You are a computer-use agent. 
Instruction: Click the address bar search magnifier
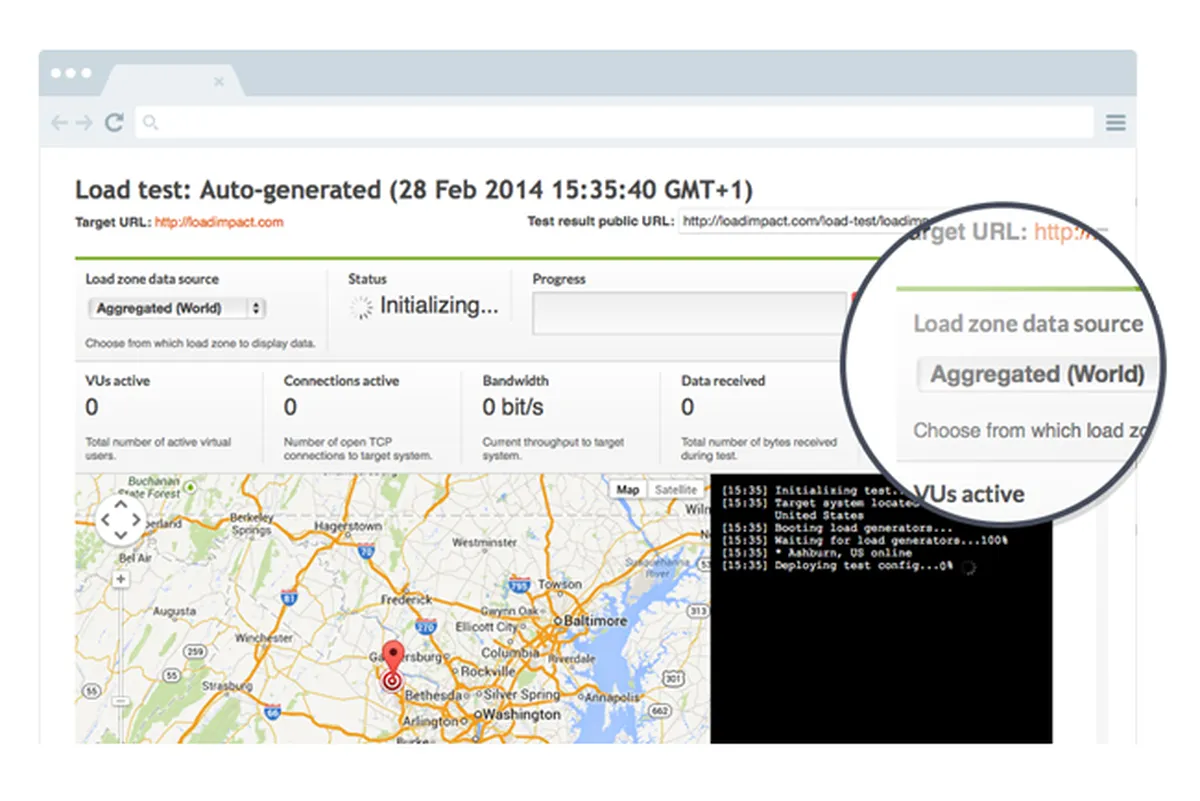pyautogui.click(x=151, y=123)
